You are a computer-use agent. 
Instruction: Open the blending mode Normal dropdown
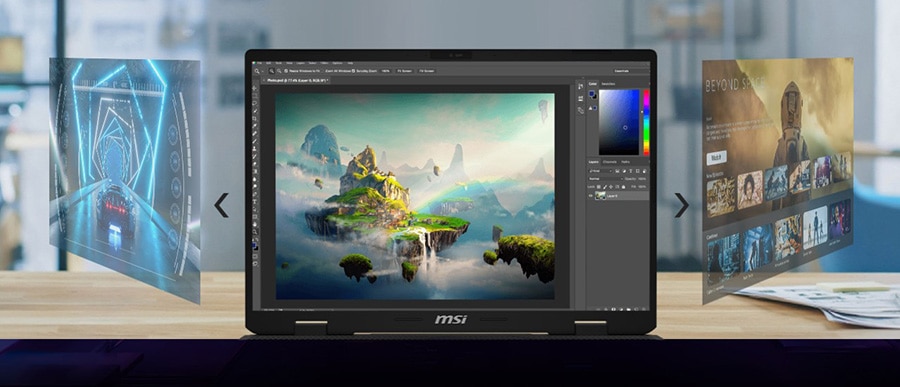click(606, 179)
